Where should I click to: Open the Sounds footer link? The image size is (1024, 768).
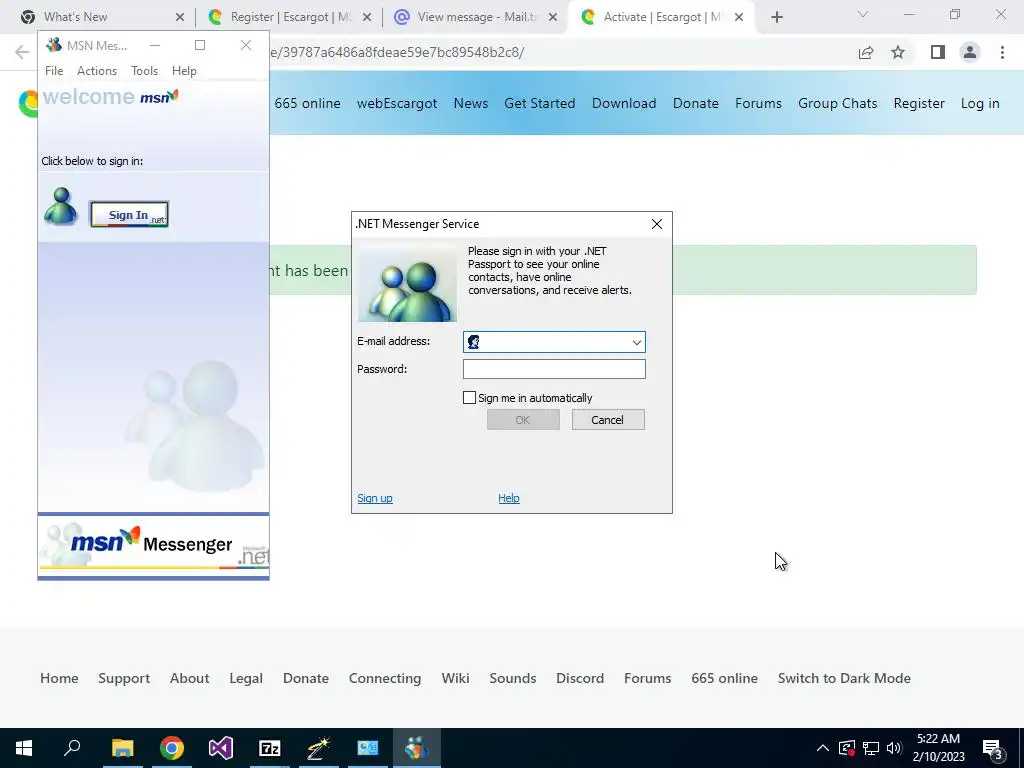tap(513, 678)
